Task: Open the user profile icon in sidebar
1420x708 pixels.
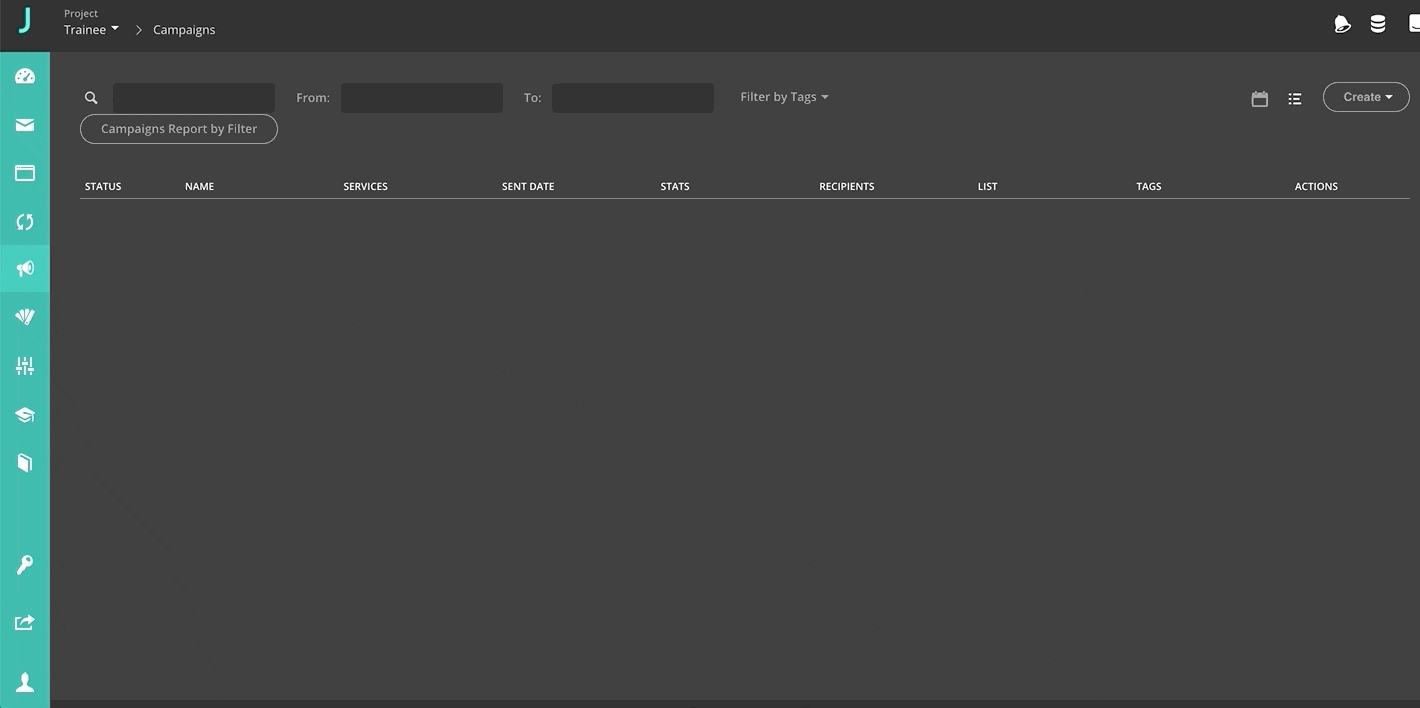Action: tap(25, 682)
